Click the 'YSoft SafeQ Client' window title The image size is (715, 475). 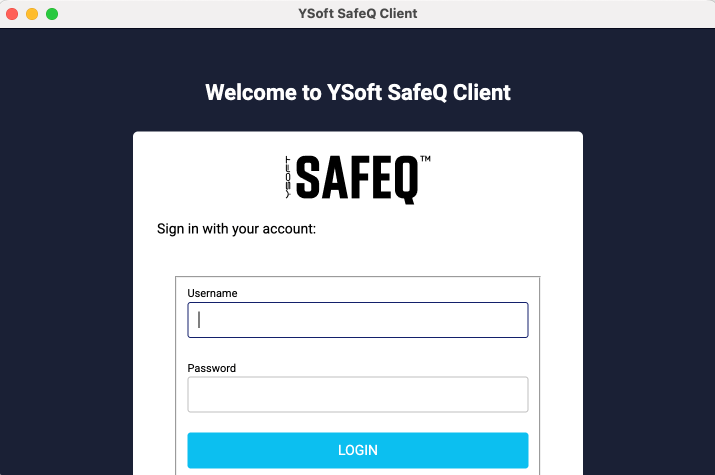[x=358, y=14]
